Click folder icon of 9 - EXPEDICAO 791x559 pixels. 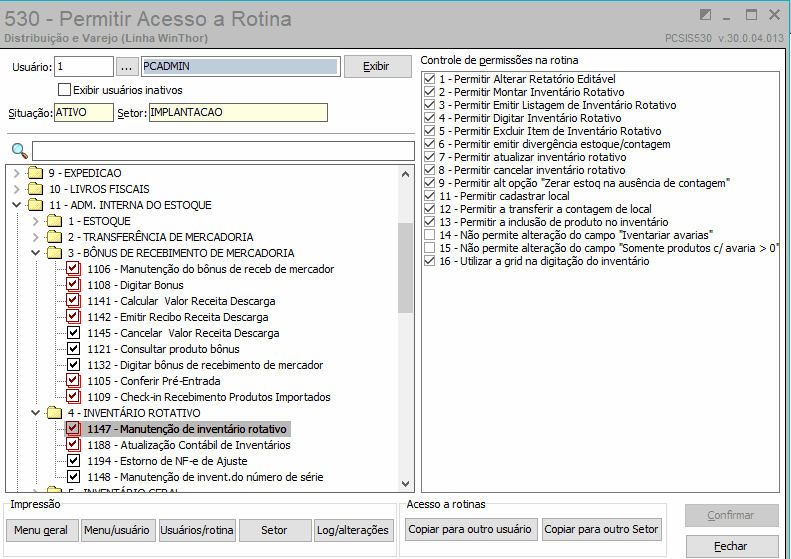(x=35, y=173)
